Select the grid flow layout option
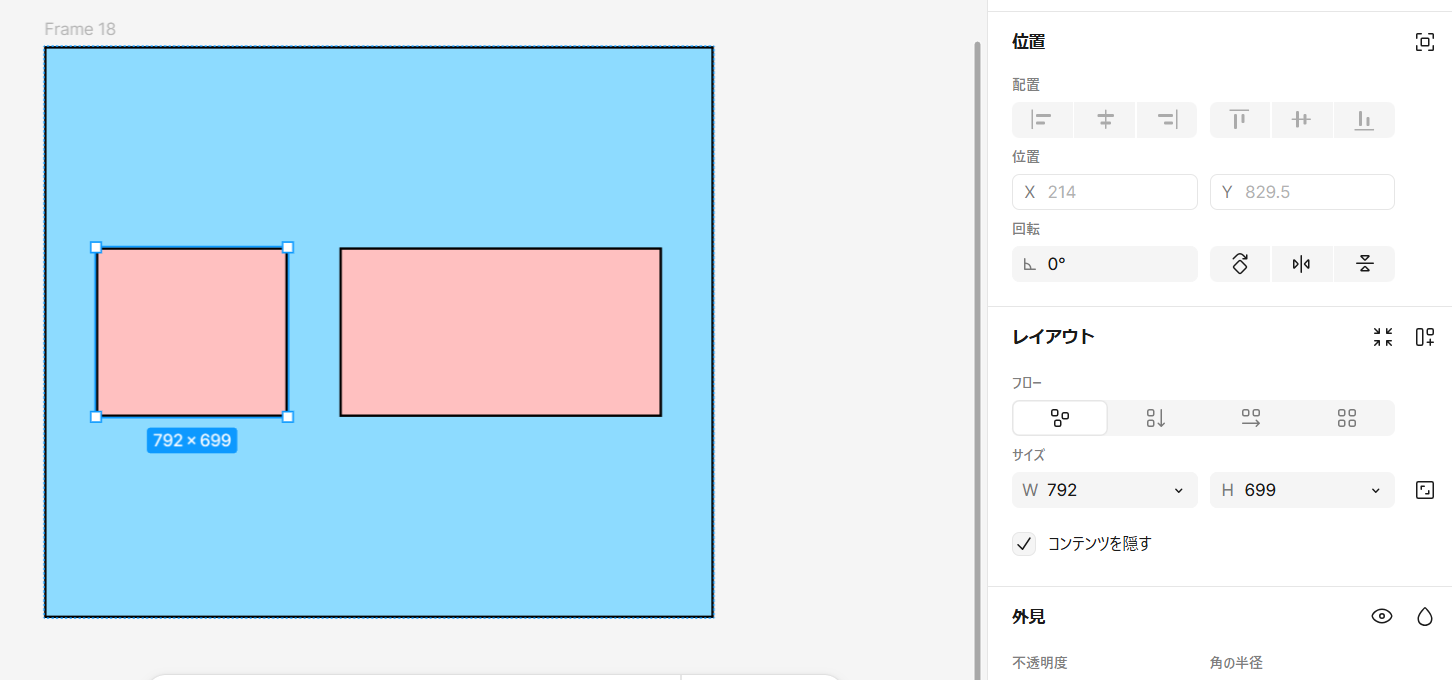 [x=1346, y=418]
